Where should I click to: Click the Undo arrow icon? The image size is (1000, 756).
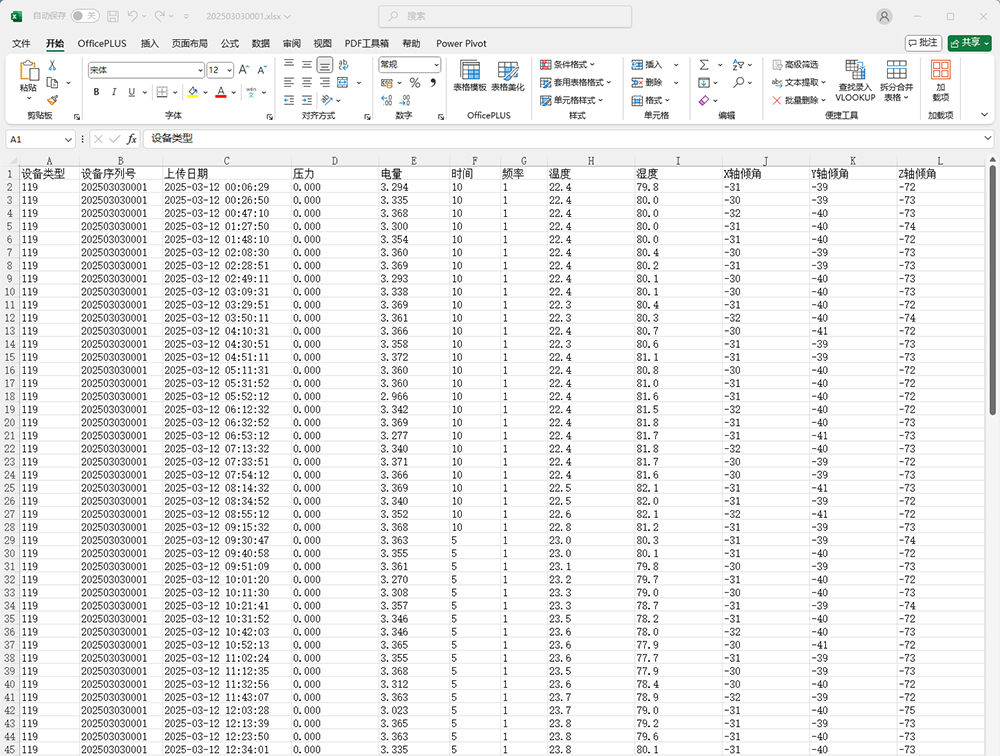[133, 16]
